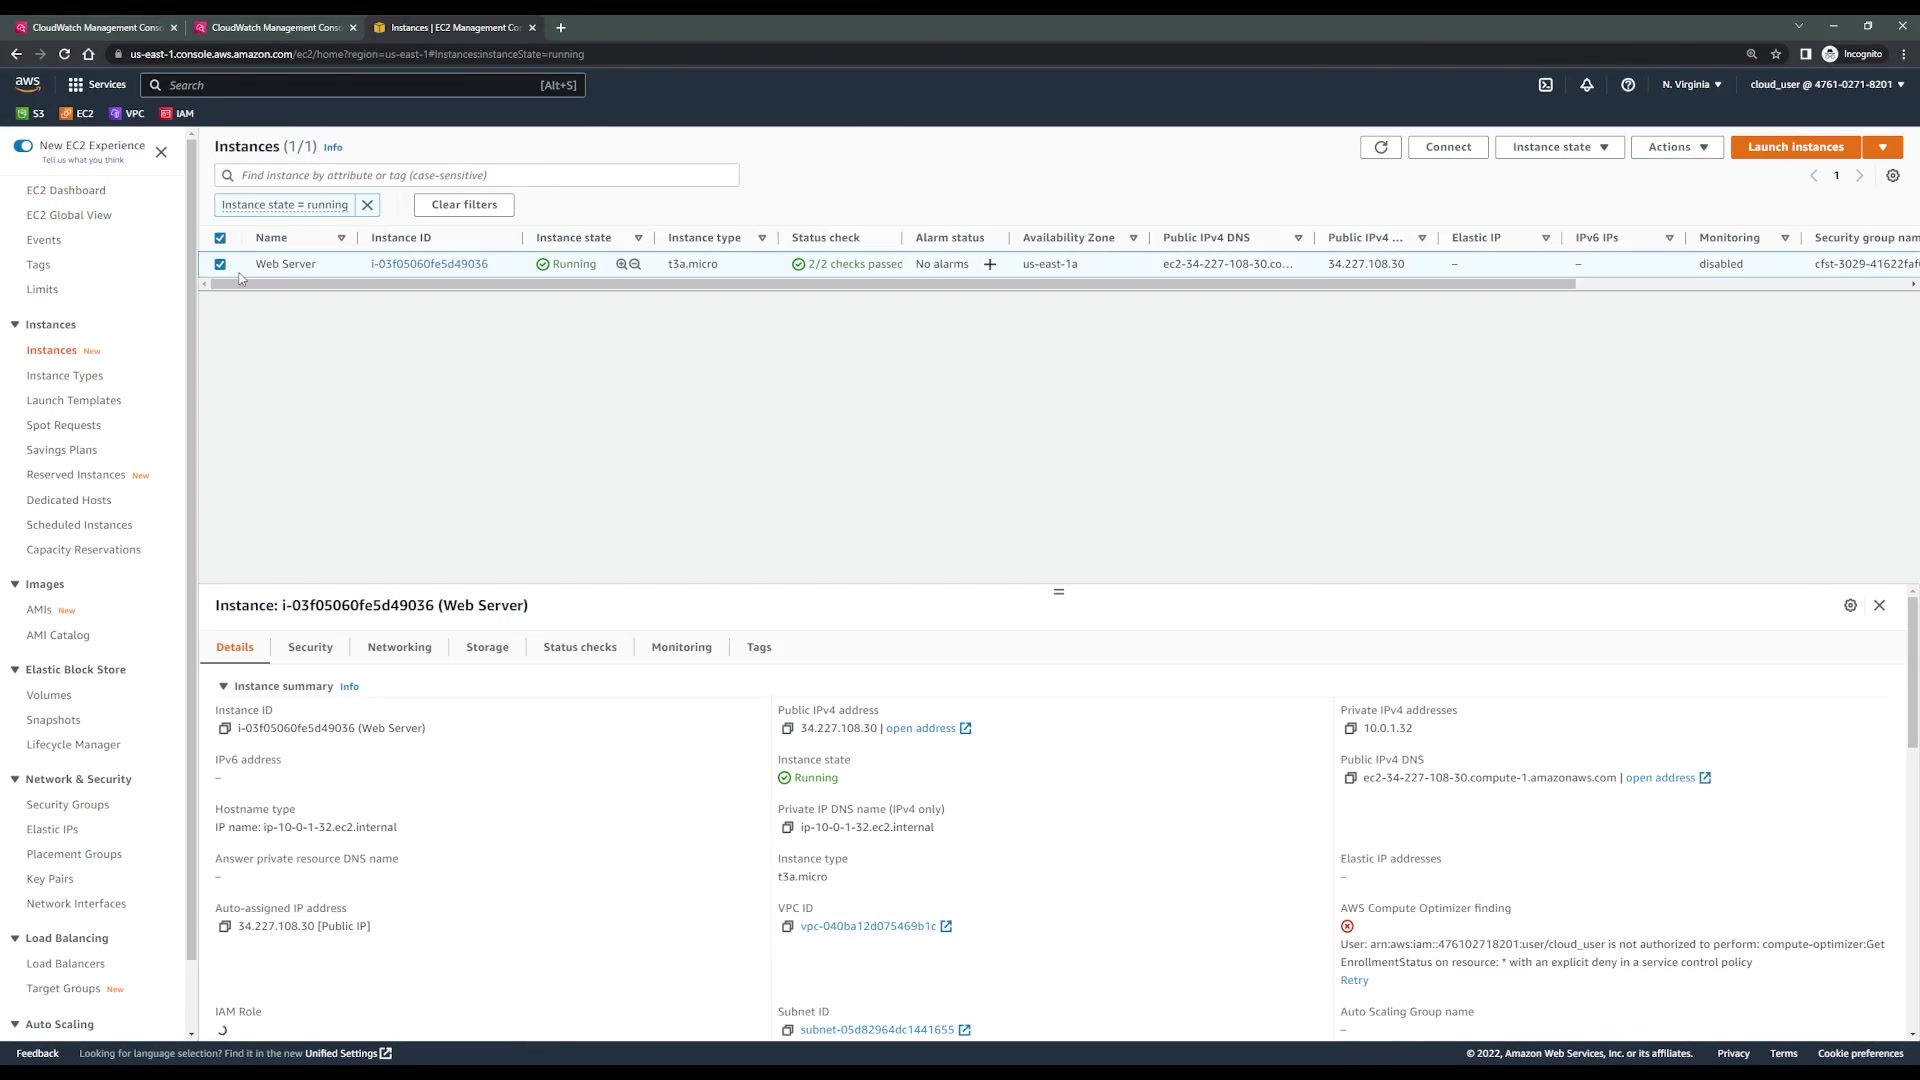Expand the Actions dropdown menu
The height and width of the screenshot is (1080, 1920).
tap(1677, 147)
